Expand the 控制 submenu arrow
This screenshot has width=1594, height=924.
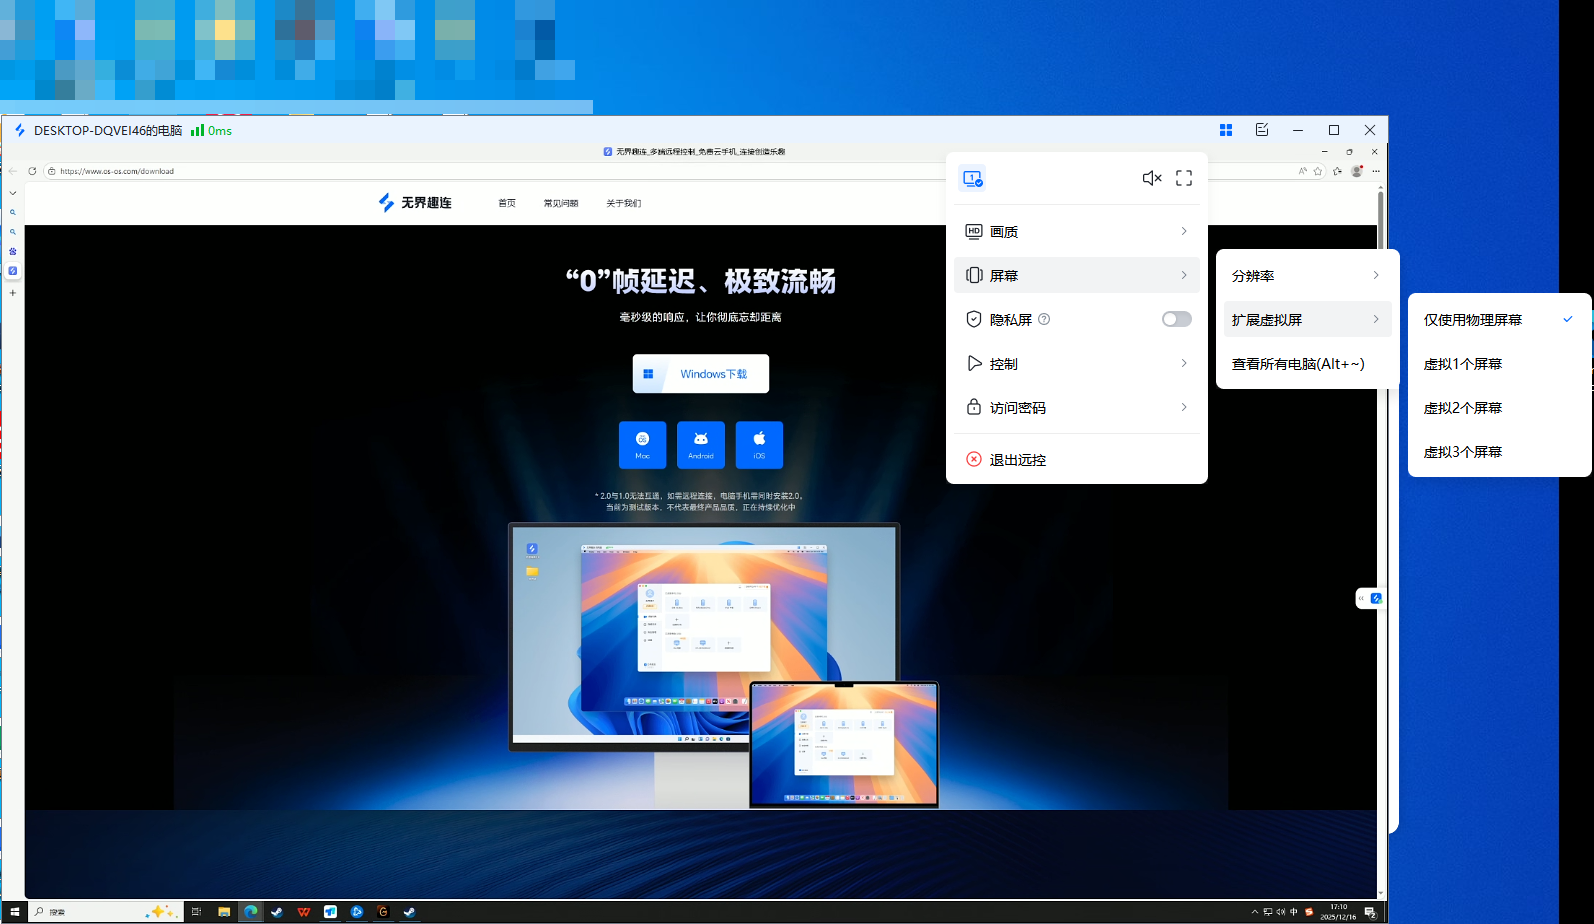coord(1184,363)
